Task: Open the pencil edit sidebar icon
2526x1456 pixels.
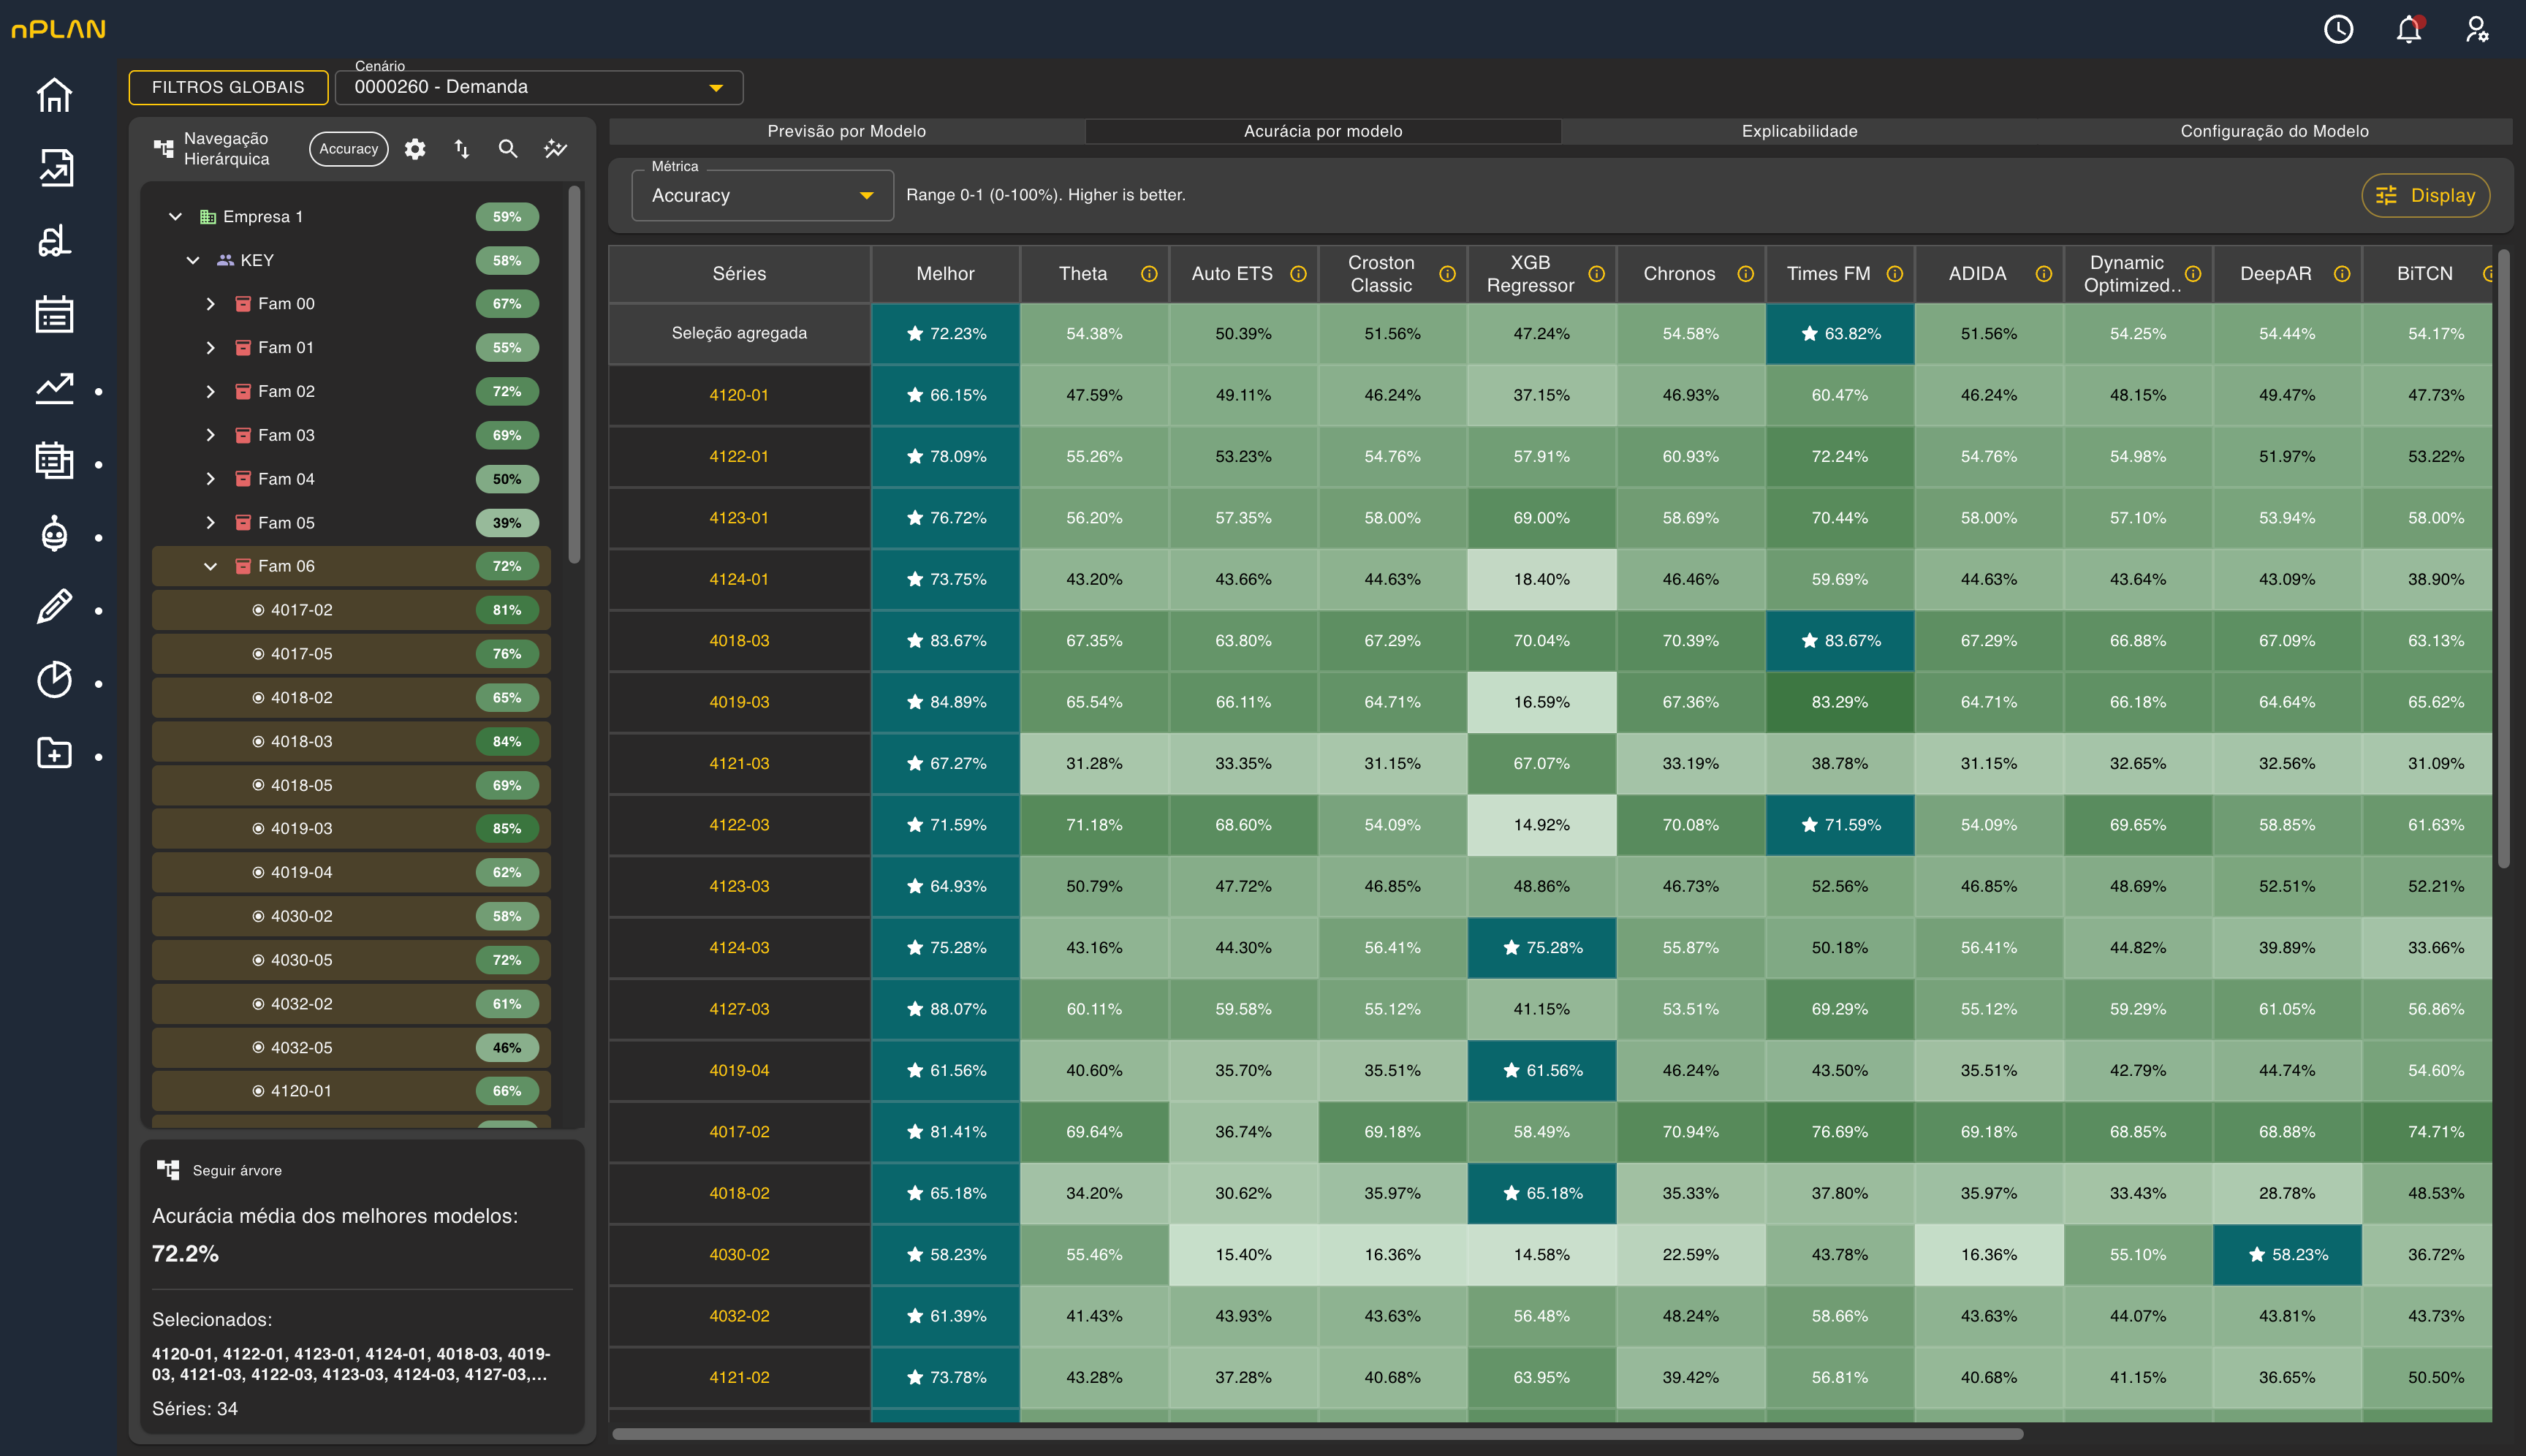Action: 54,607
